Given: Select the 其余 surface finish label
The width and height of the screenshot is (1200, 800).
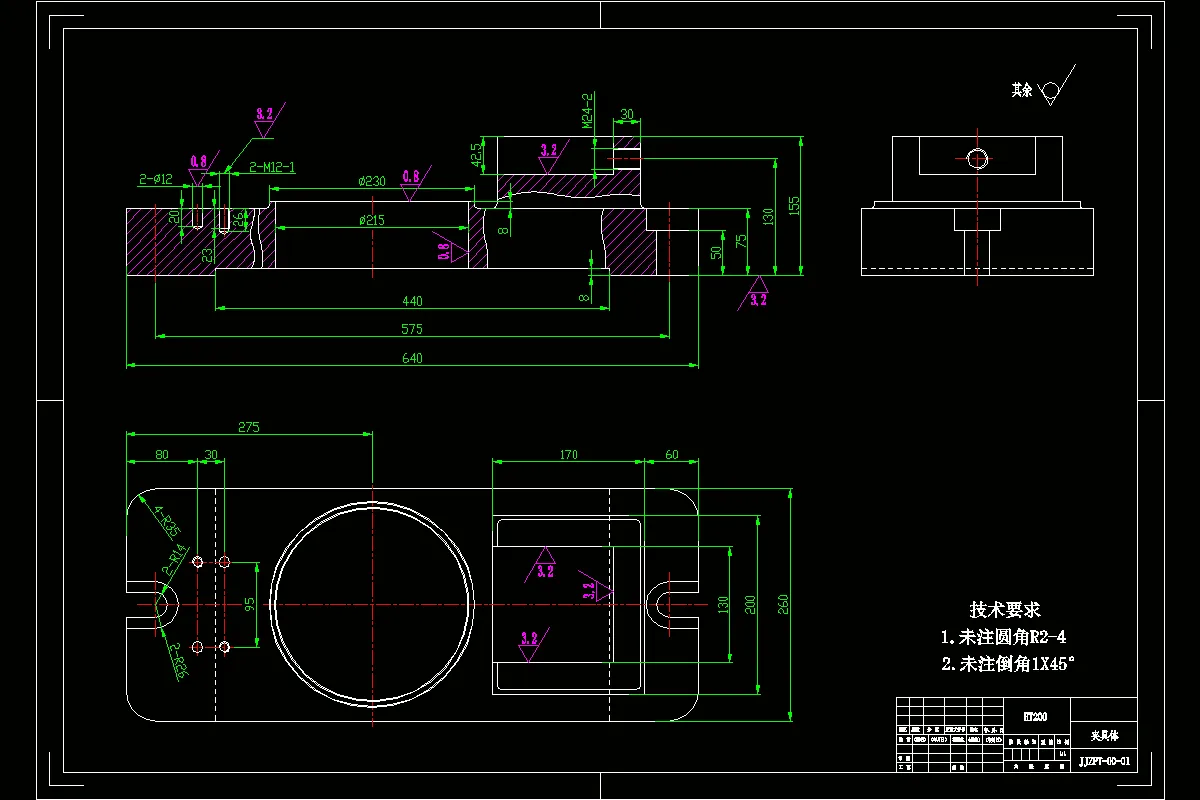Looking at the screenshot, I should (1021, 90).
